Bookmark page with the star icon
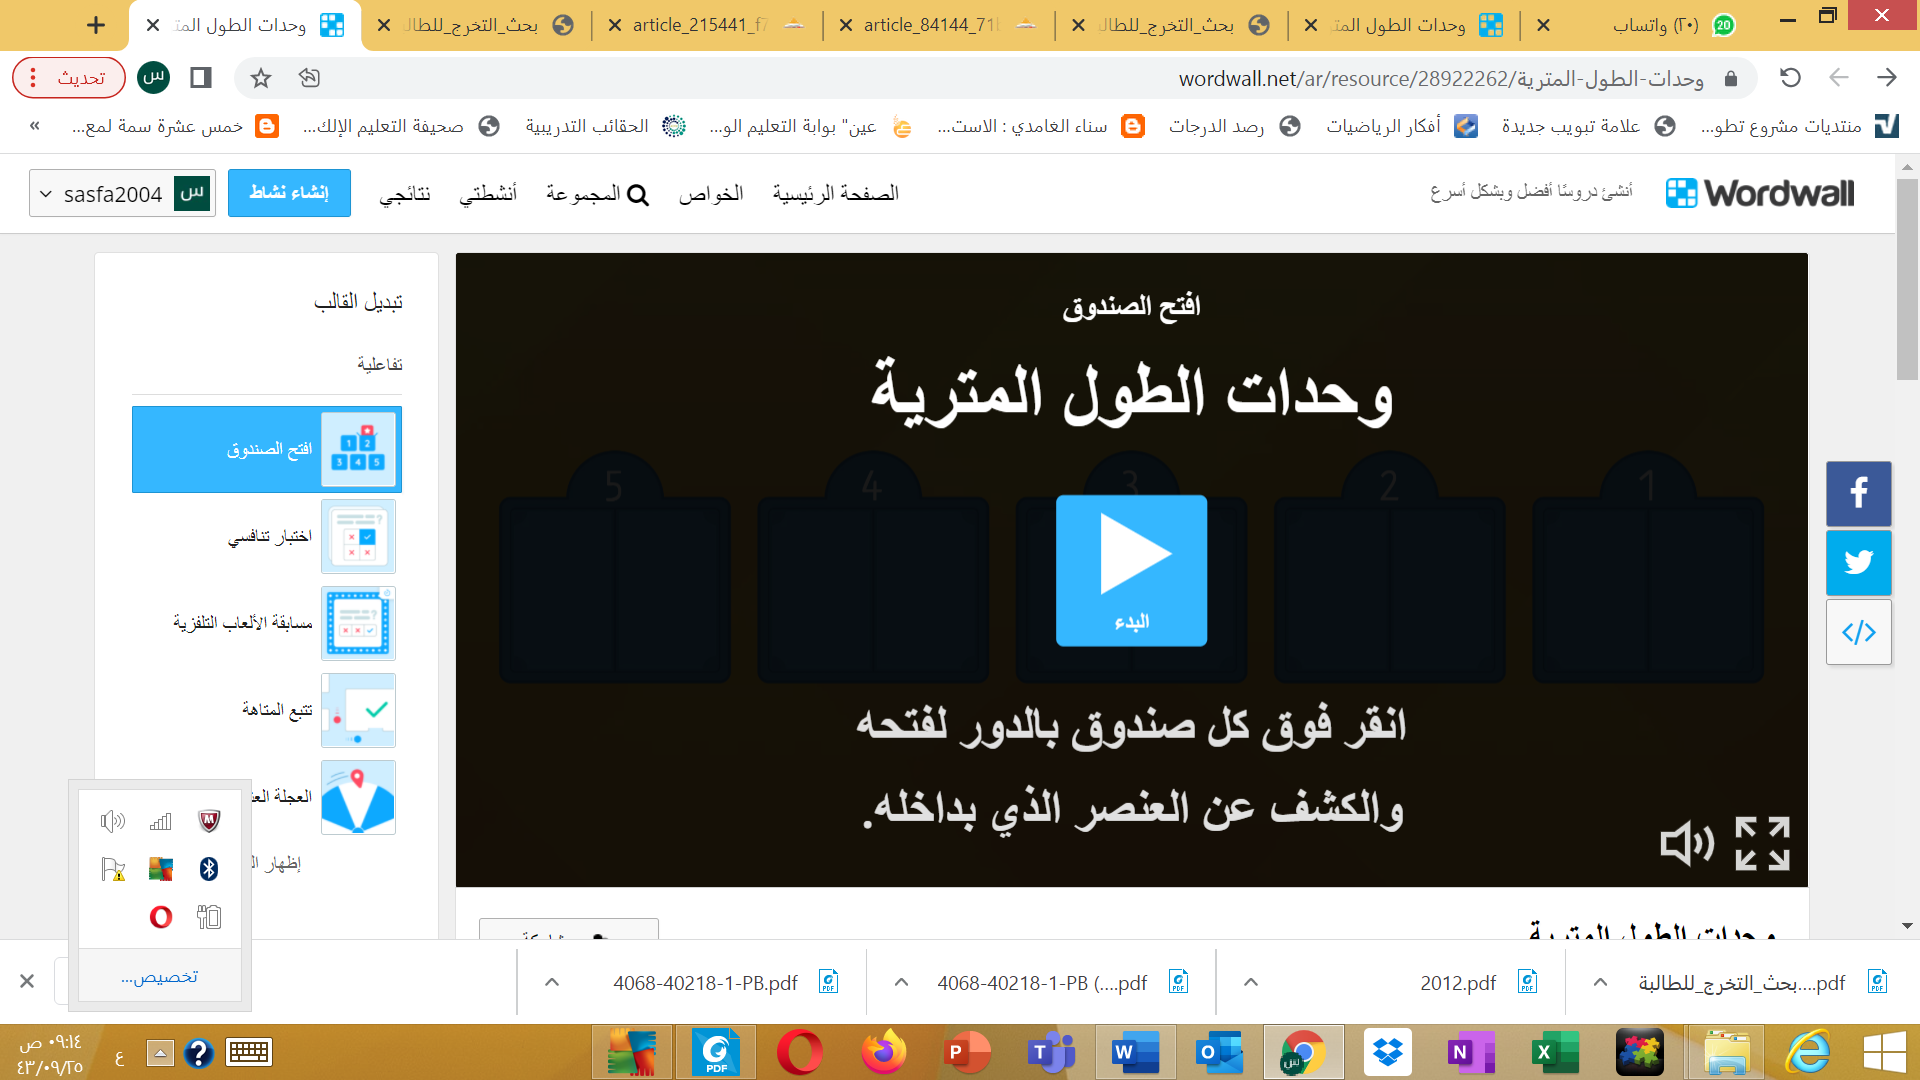Image resolution: width=1920 pixels, height=1080 pixels. [x=261, y=78]
